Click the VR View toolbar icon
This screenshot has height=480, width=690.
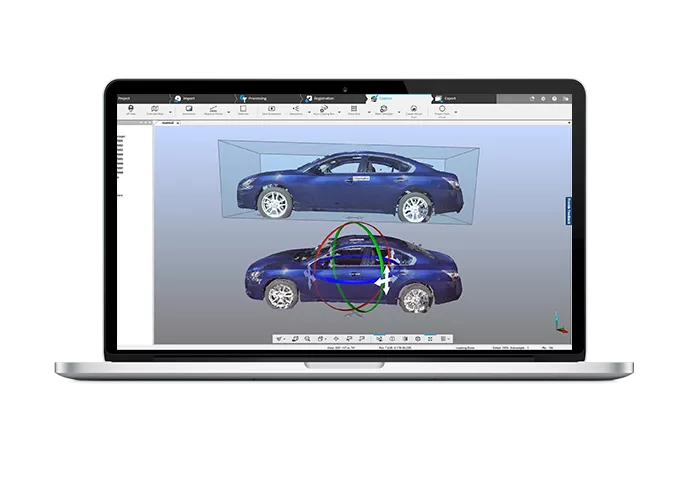pyautogui.click(x=132, y=110)
